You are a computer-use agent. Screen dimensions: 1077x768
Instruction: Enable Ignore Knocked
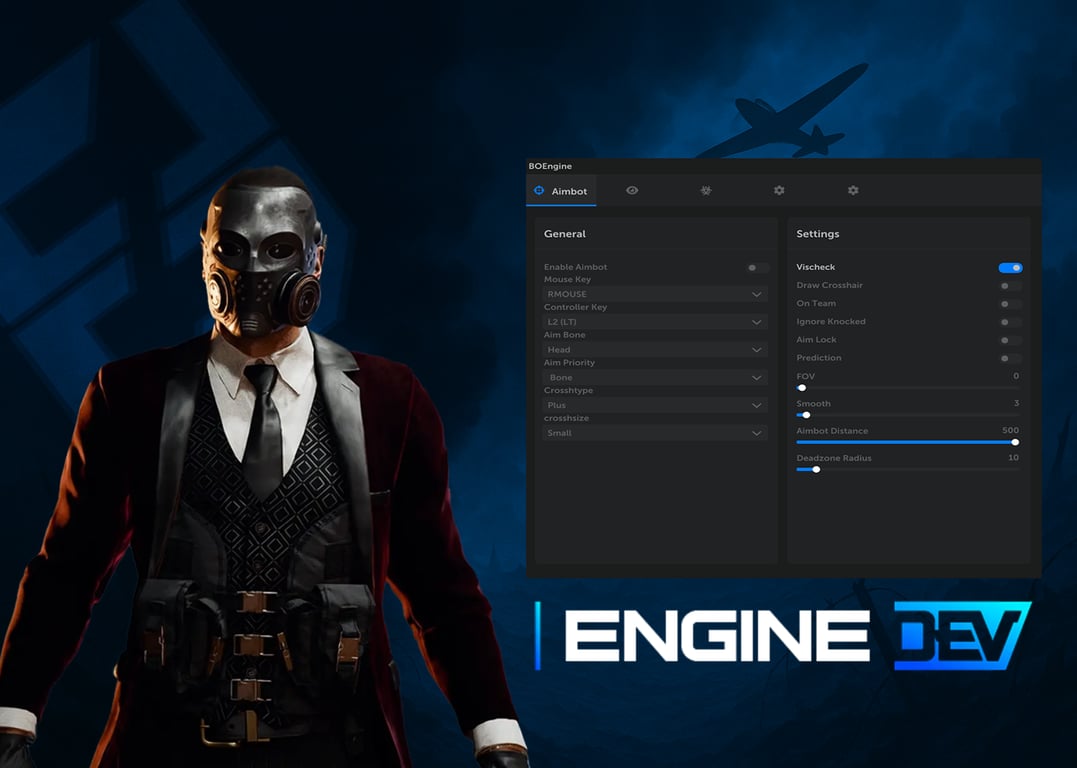click(1009, 321)
